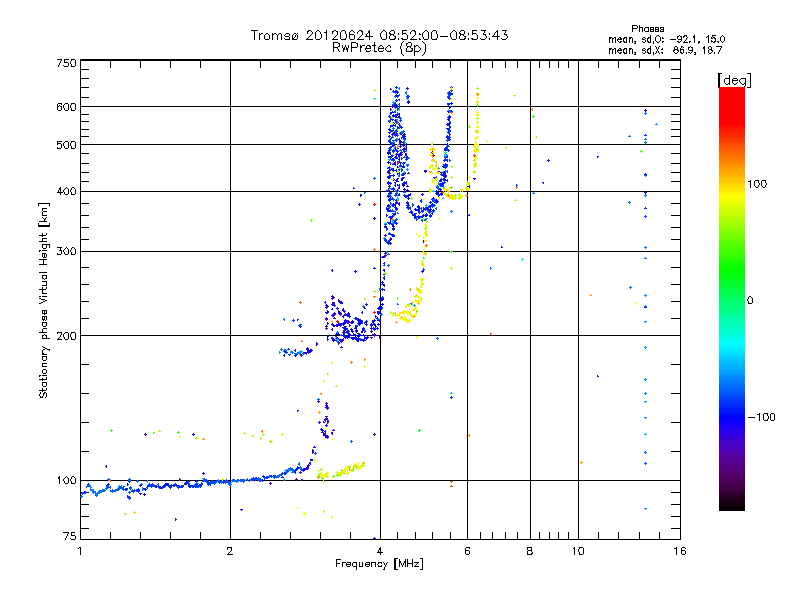This screenshot has width=800, height=600.
Task: Click the x-axis label 'Frequency [MHz]'
Action: pyautogui.click(x=379, y=564)
